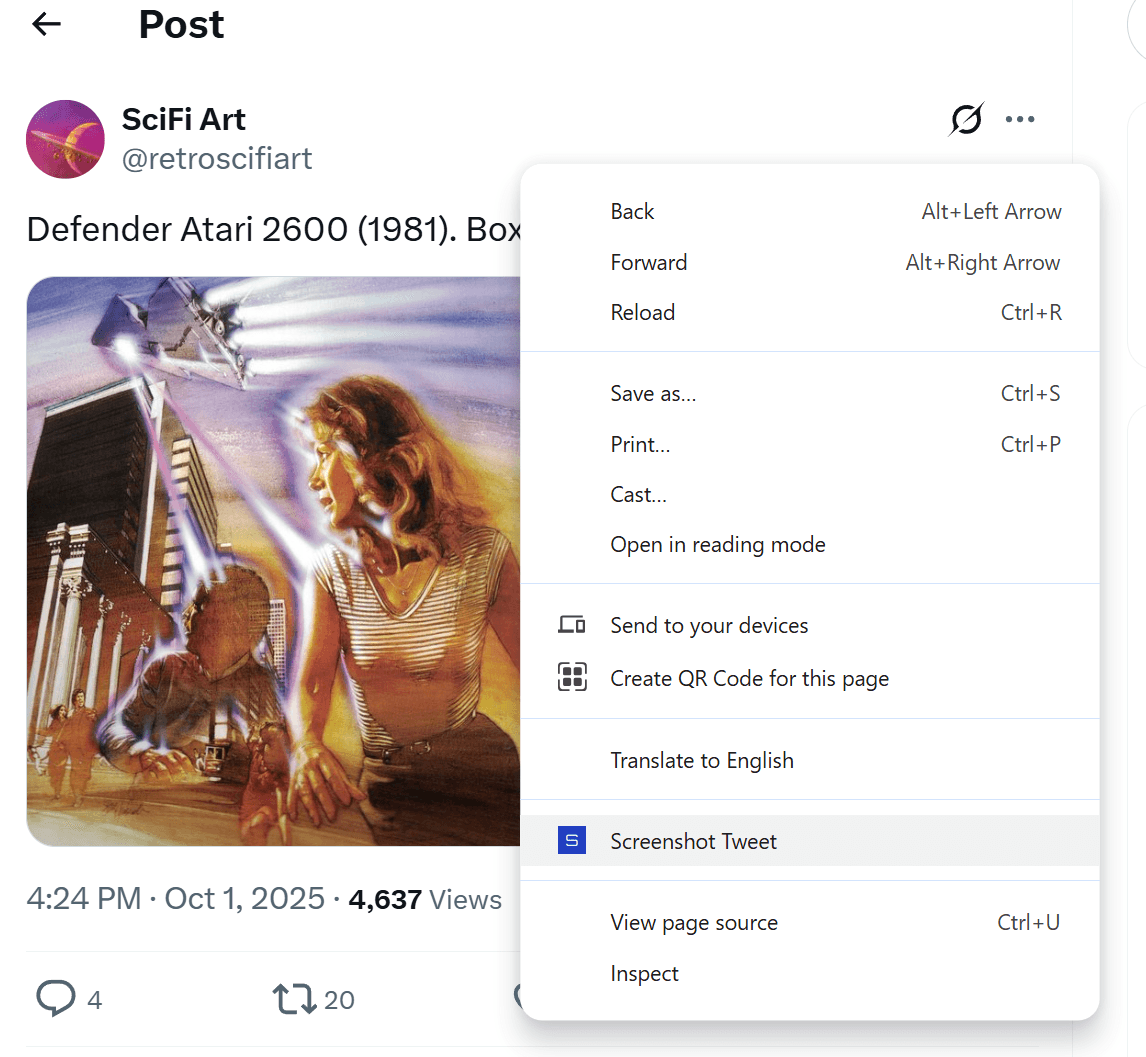
Task: Click the back arrow next to Post
Action: [x=47, y=25]
